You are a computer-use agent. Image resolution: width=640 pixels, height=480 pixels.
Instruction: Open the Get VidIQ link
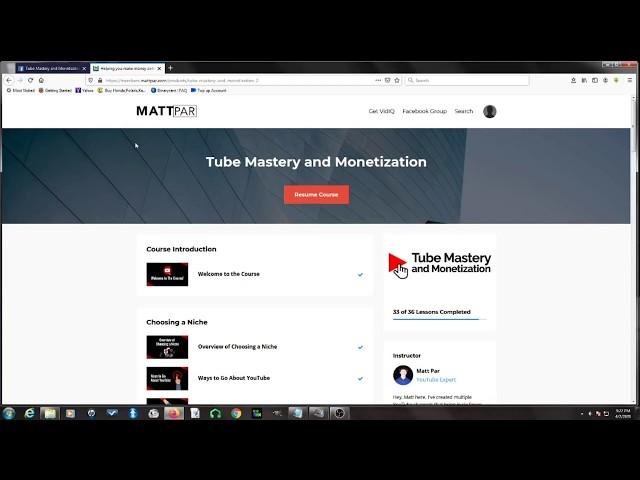382,111
